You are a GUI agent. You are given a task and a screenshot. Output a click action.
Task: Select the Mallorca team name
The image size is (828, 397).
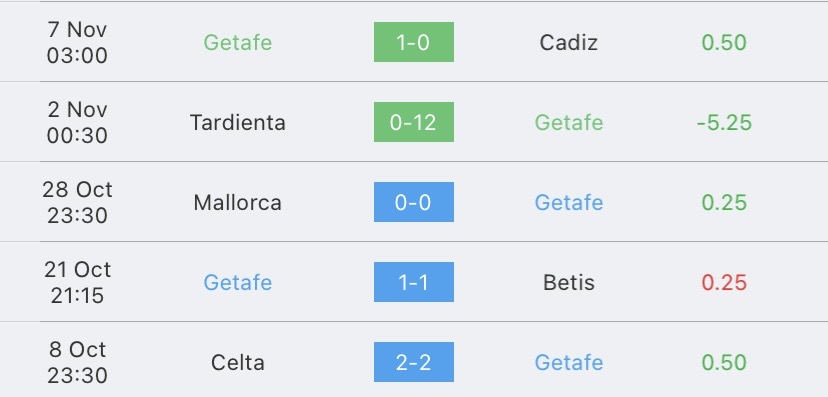(x=238, y=202)
